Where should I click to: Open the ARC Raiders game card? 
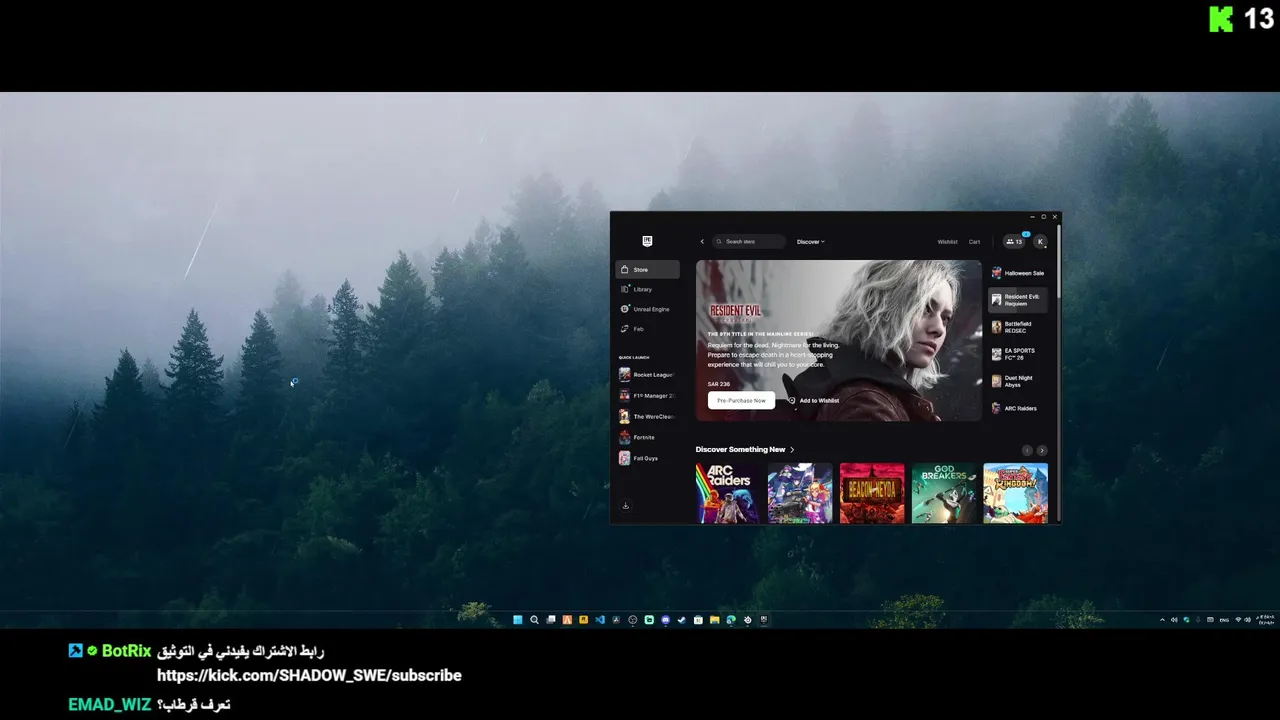pyautogui.click(x=728, y=493)
